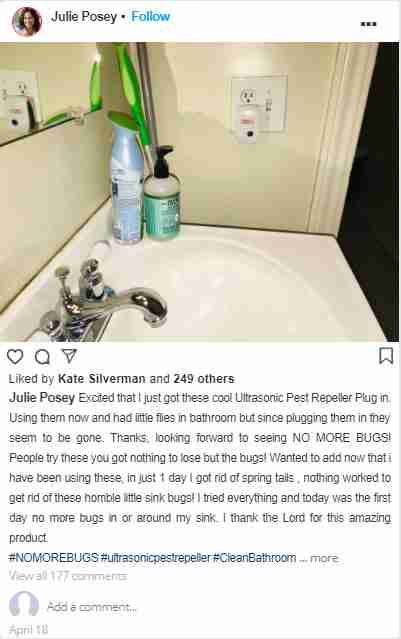Image resolution: width=401 pixels, height=639 pixels.
Task: Share post using paper plane icon
Action: coord(69,356)
